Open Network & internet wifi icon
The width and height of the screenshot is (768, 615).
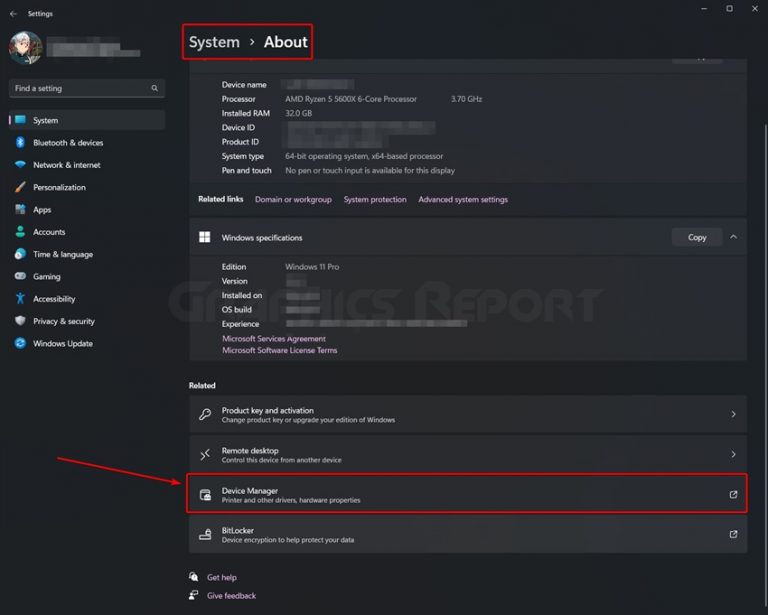pos(20,165)
